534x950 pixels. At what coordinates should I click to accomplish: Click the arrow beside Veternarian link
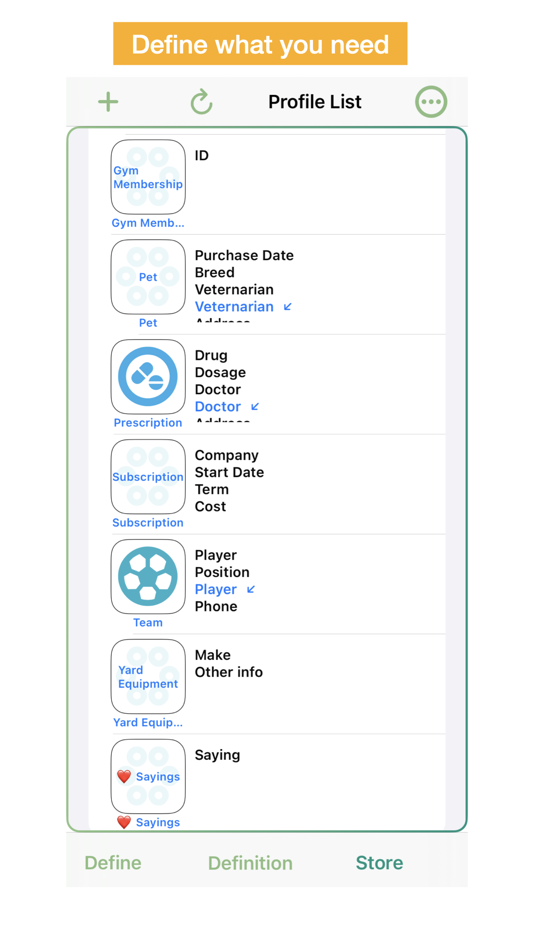point(288,307)
